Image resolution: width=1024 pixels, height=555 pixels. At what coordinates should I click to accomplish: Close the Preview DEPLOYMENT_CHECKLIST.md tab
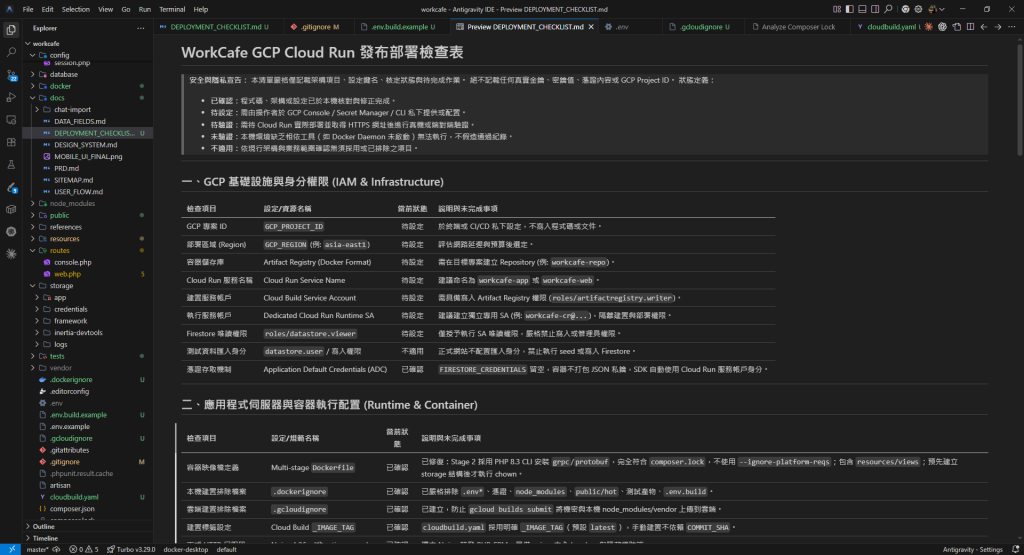click(591, 27)
